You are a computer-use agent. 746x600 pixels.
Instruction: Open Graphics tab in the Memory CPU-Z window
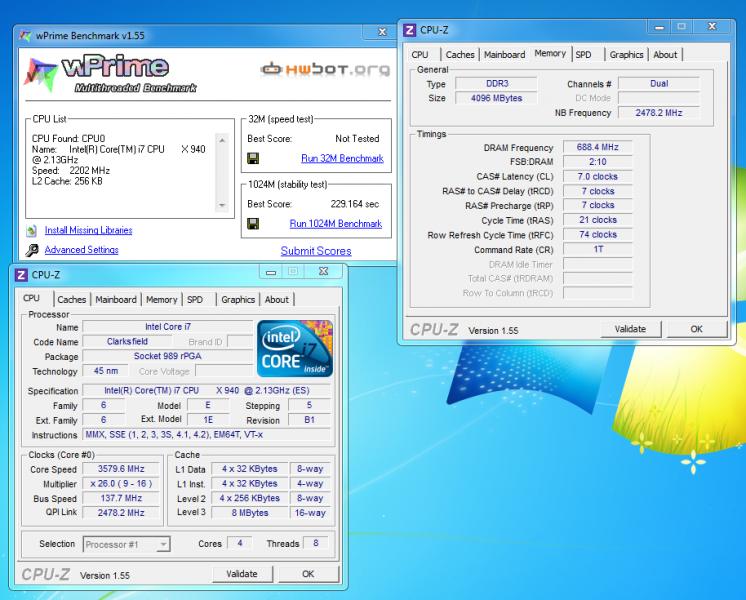click(x=627, y=55)
